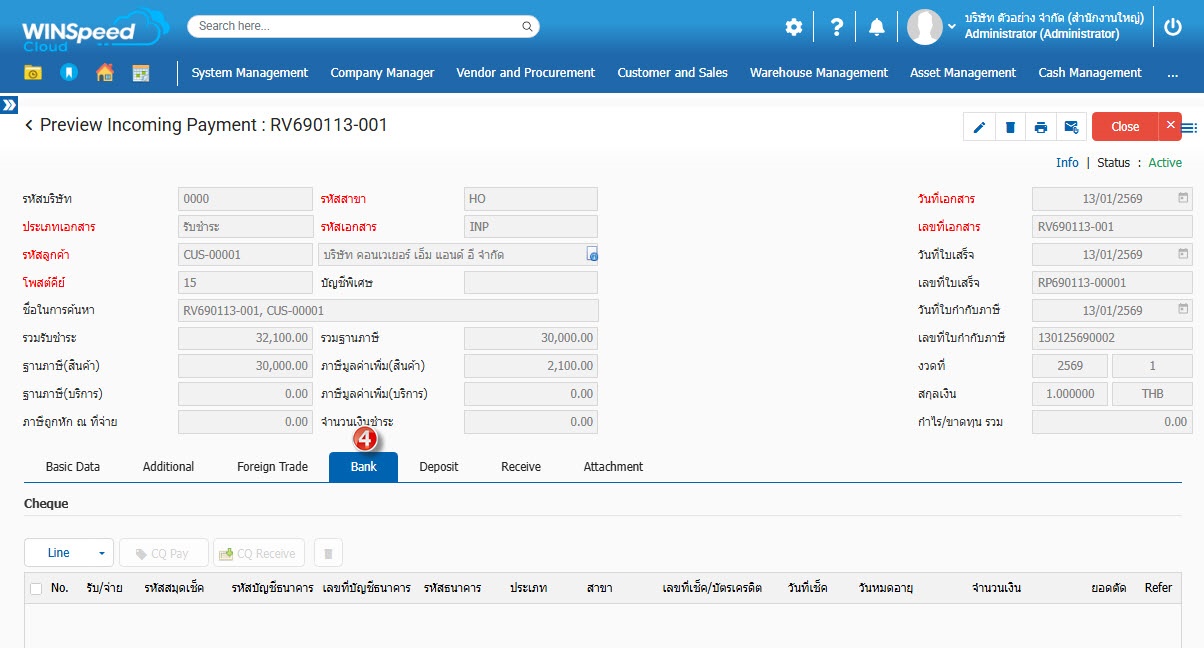Click the trash delete document icon
This screenshot has height=648, width=1204.
1010,127
